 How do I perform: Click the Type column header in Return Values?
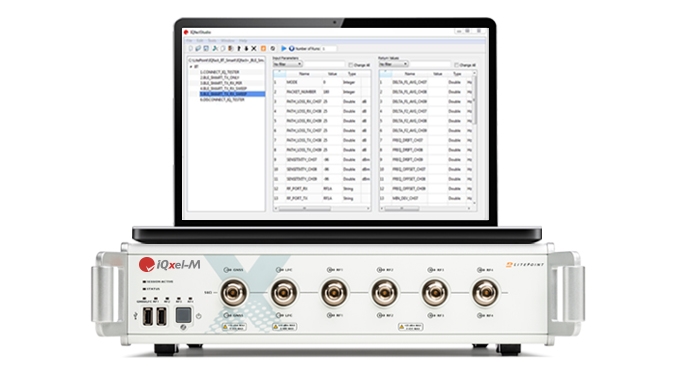pos(457,74)
